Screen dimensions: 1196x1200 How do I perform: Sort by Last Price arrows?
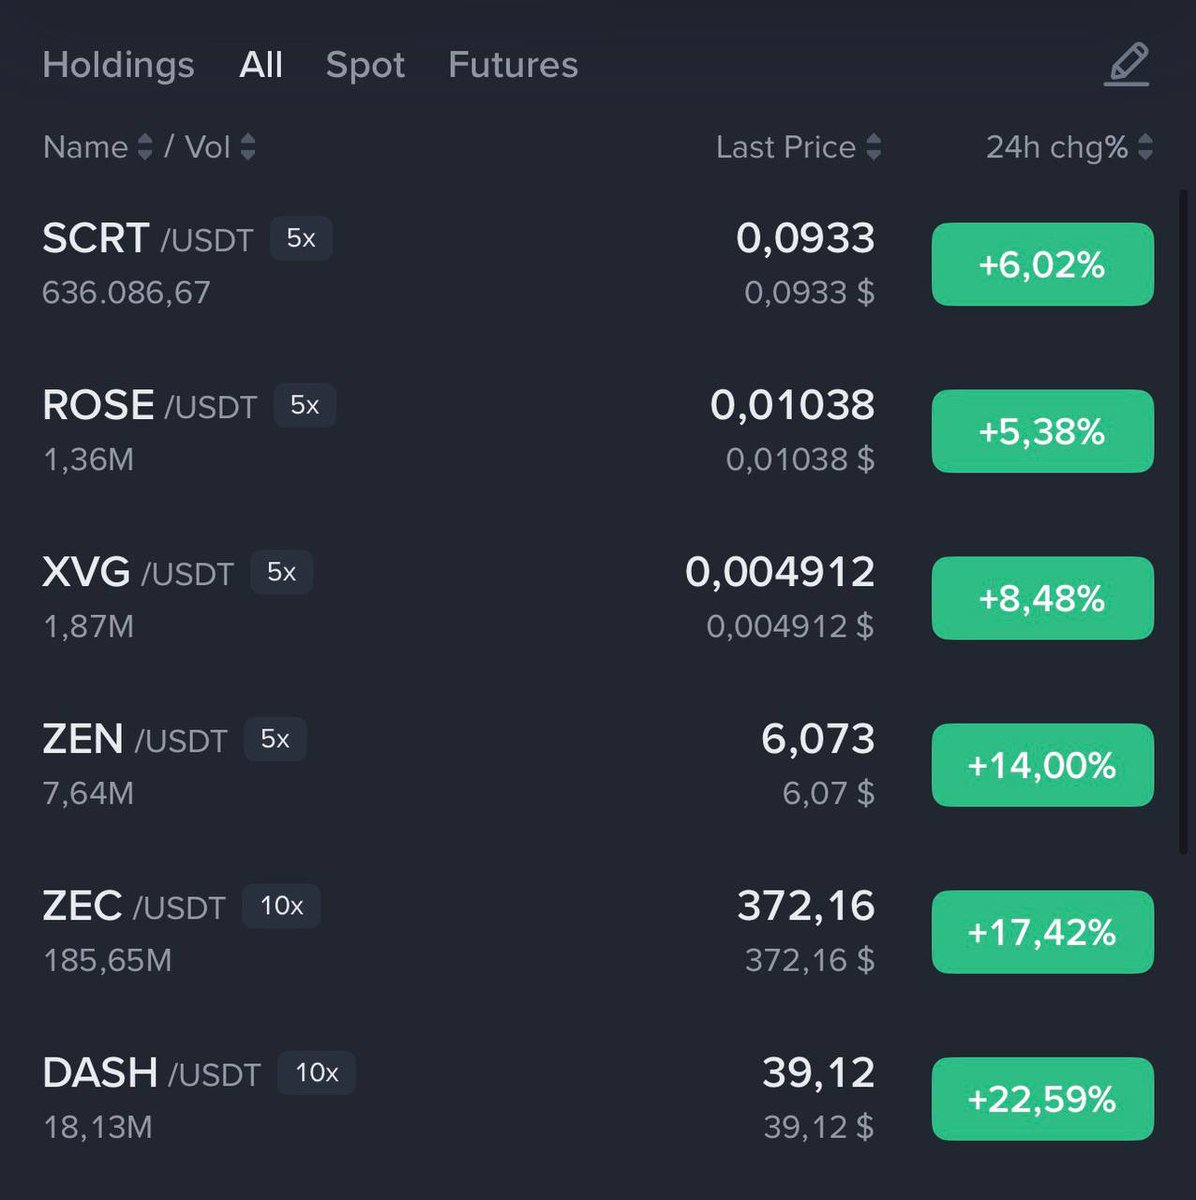coord(873,147)
